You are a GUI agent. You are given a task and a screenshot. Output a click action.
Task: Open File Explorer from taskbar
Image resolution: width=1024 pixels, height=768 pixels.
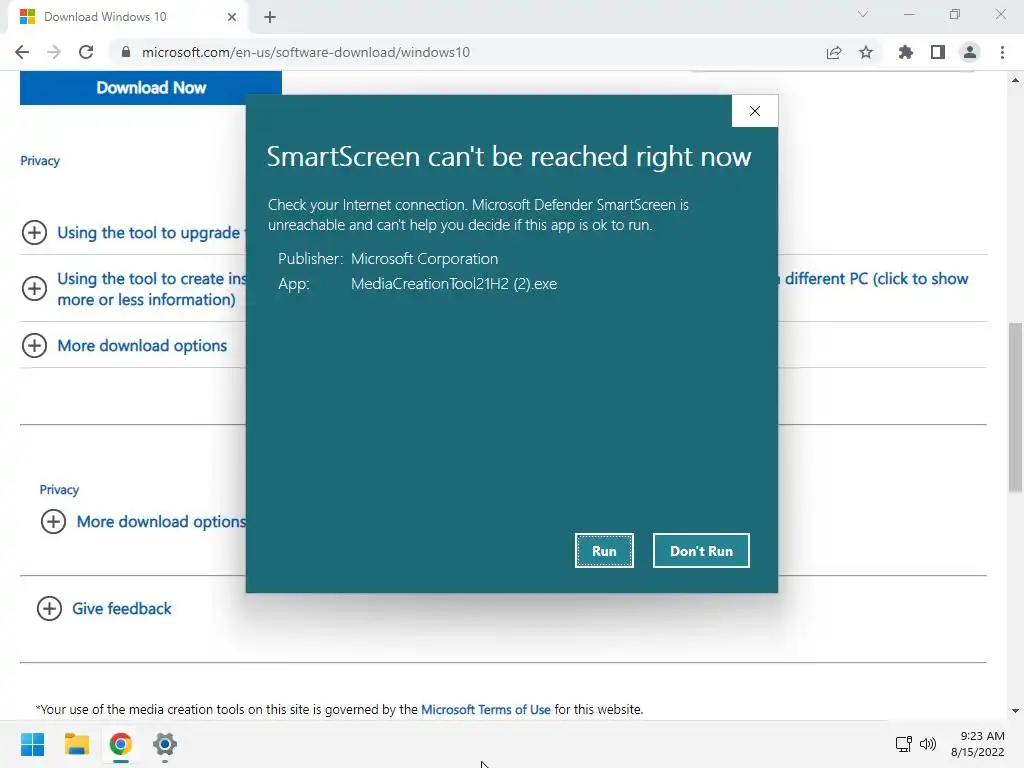[x=77, y=744]
